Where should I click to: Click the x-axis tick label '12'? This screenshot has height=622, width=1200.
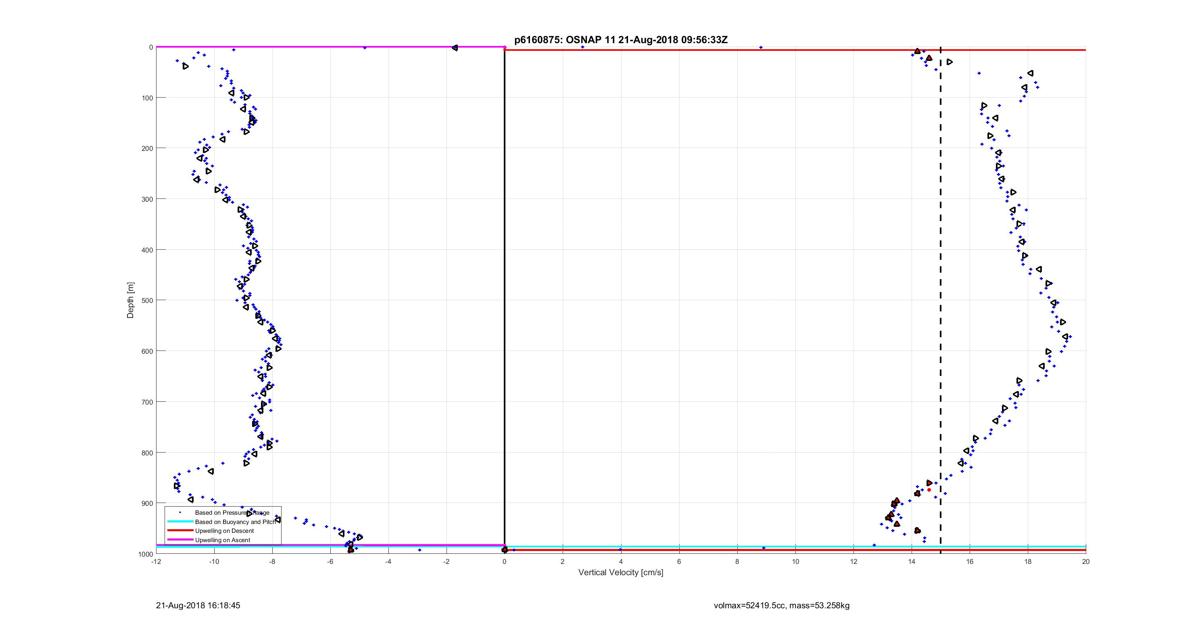[853, 562]
